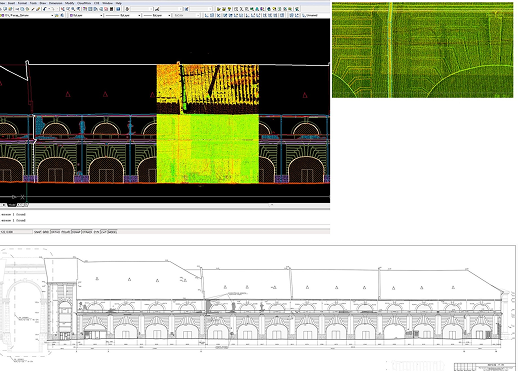519x371 pixels.
Task: Toggle SNAP mode in status bar
Action: pyautogui.click(x=37, y=232)
